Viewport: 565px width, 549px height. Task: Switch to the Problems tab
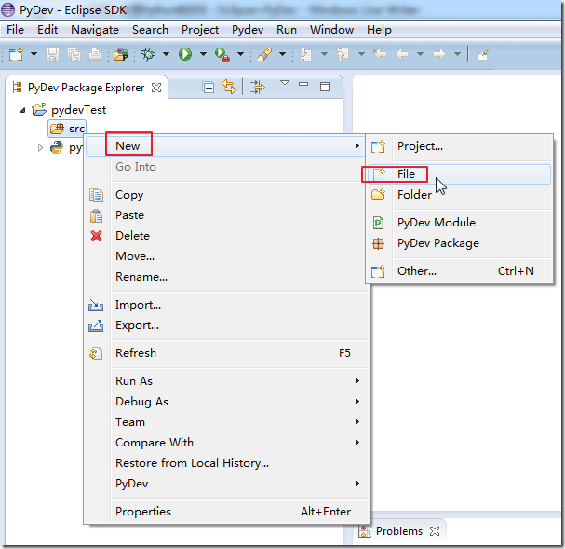(x=399, y=531)
